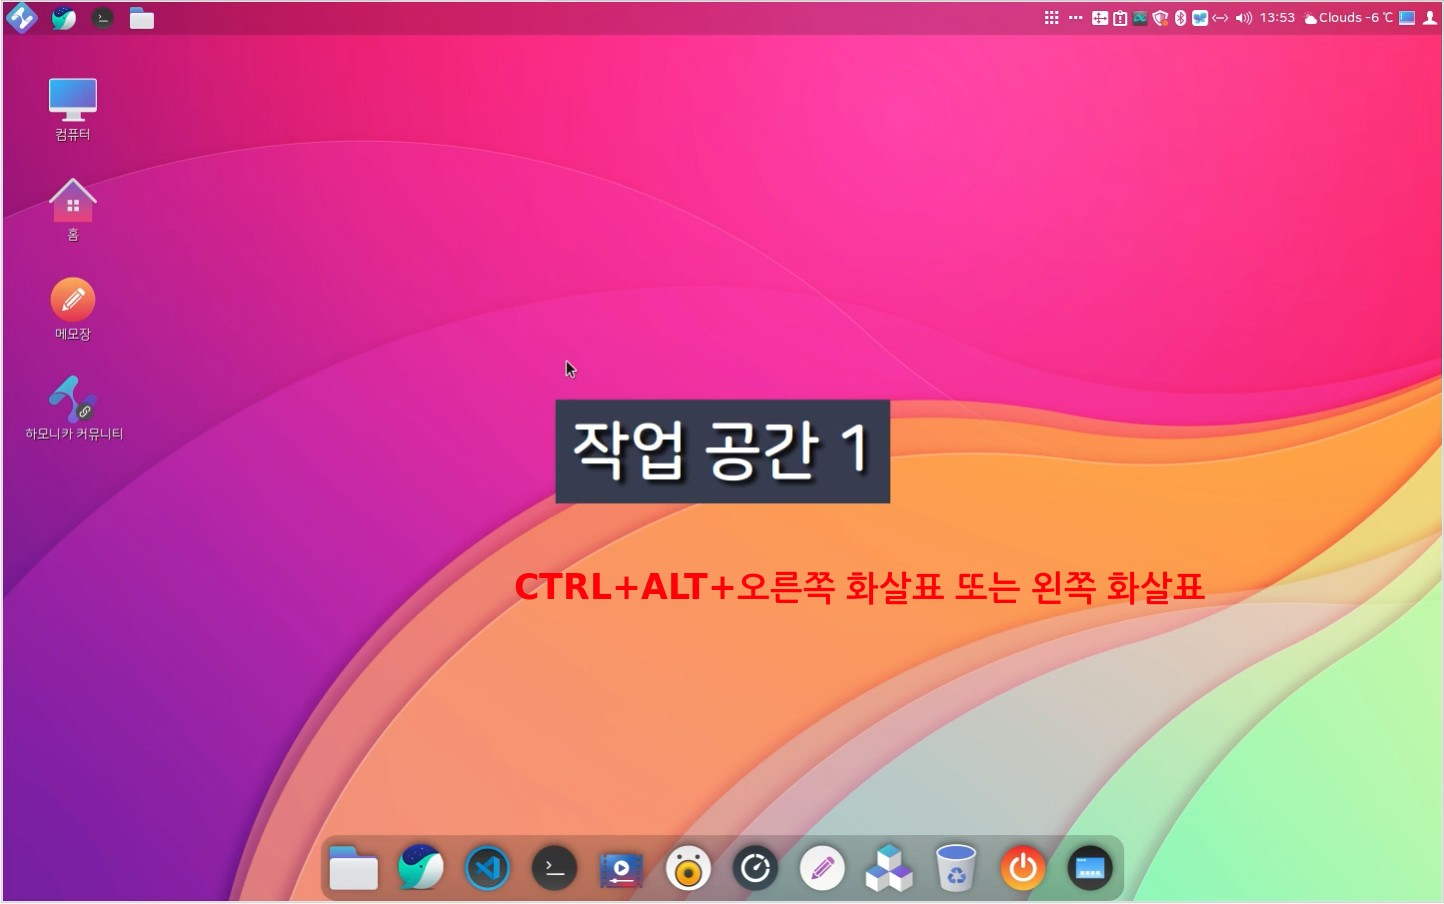Image resolution: width=1444 pixels, height=904 pixels.
Task: Open the user account applet in the panel
Action: click(1429, 18)
